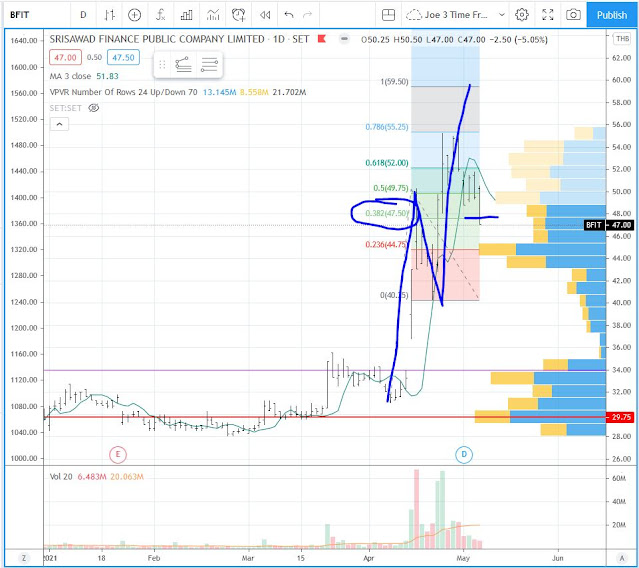Select the 1(59.50) Fibonacci level label
Image resolution: width=639 pixels, height=568 pixels.
[394, 82]
